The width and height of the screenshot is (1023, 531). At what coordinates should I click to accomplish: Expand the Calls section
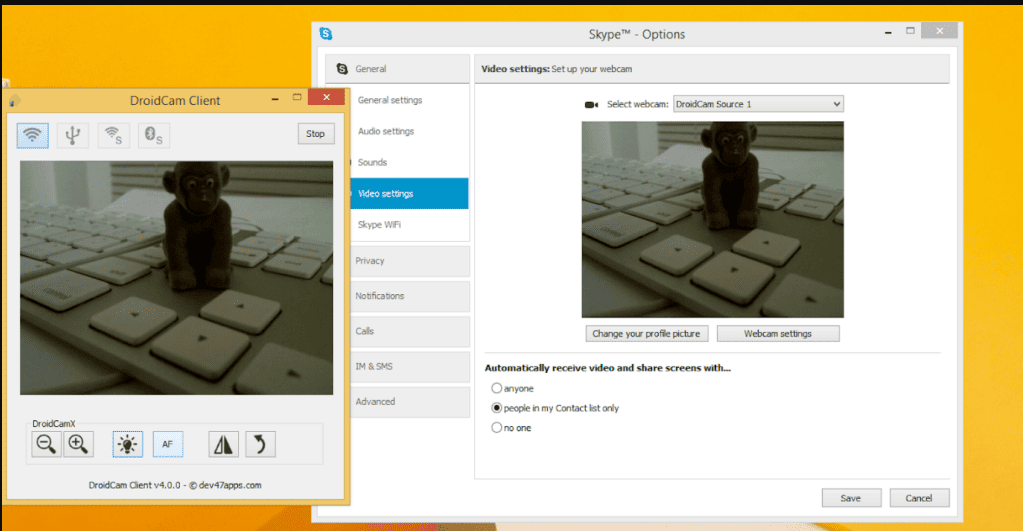click(410, 331)
